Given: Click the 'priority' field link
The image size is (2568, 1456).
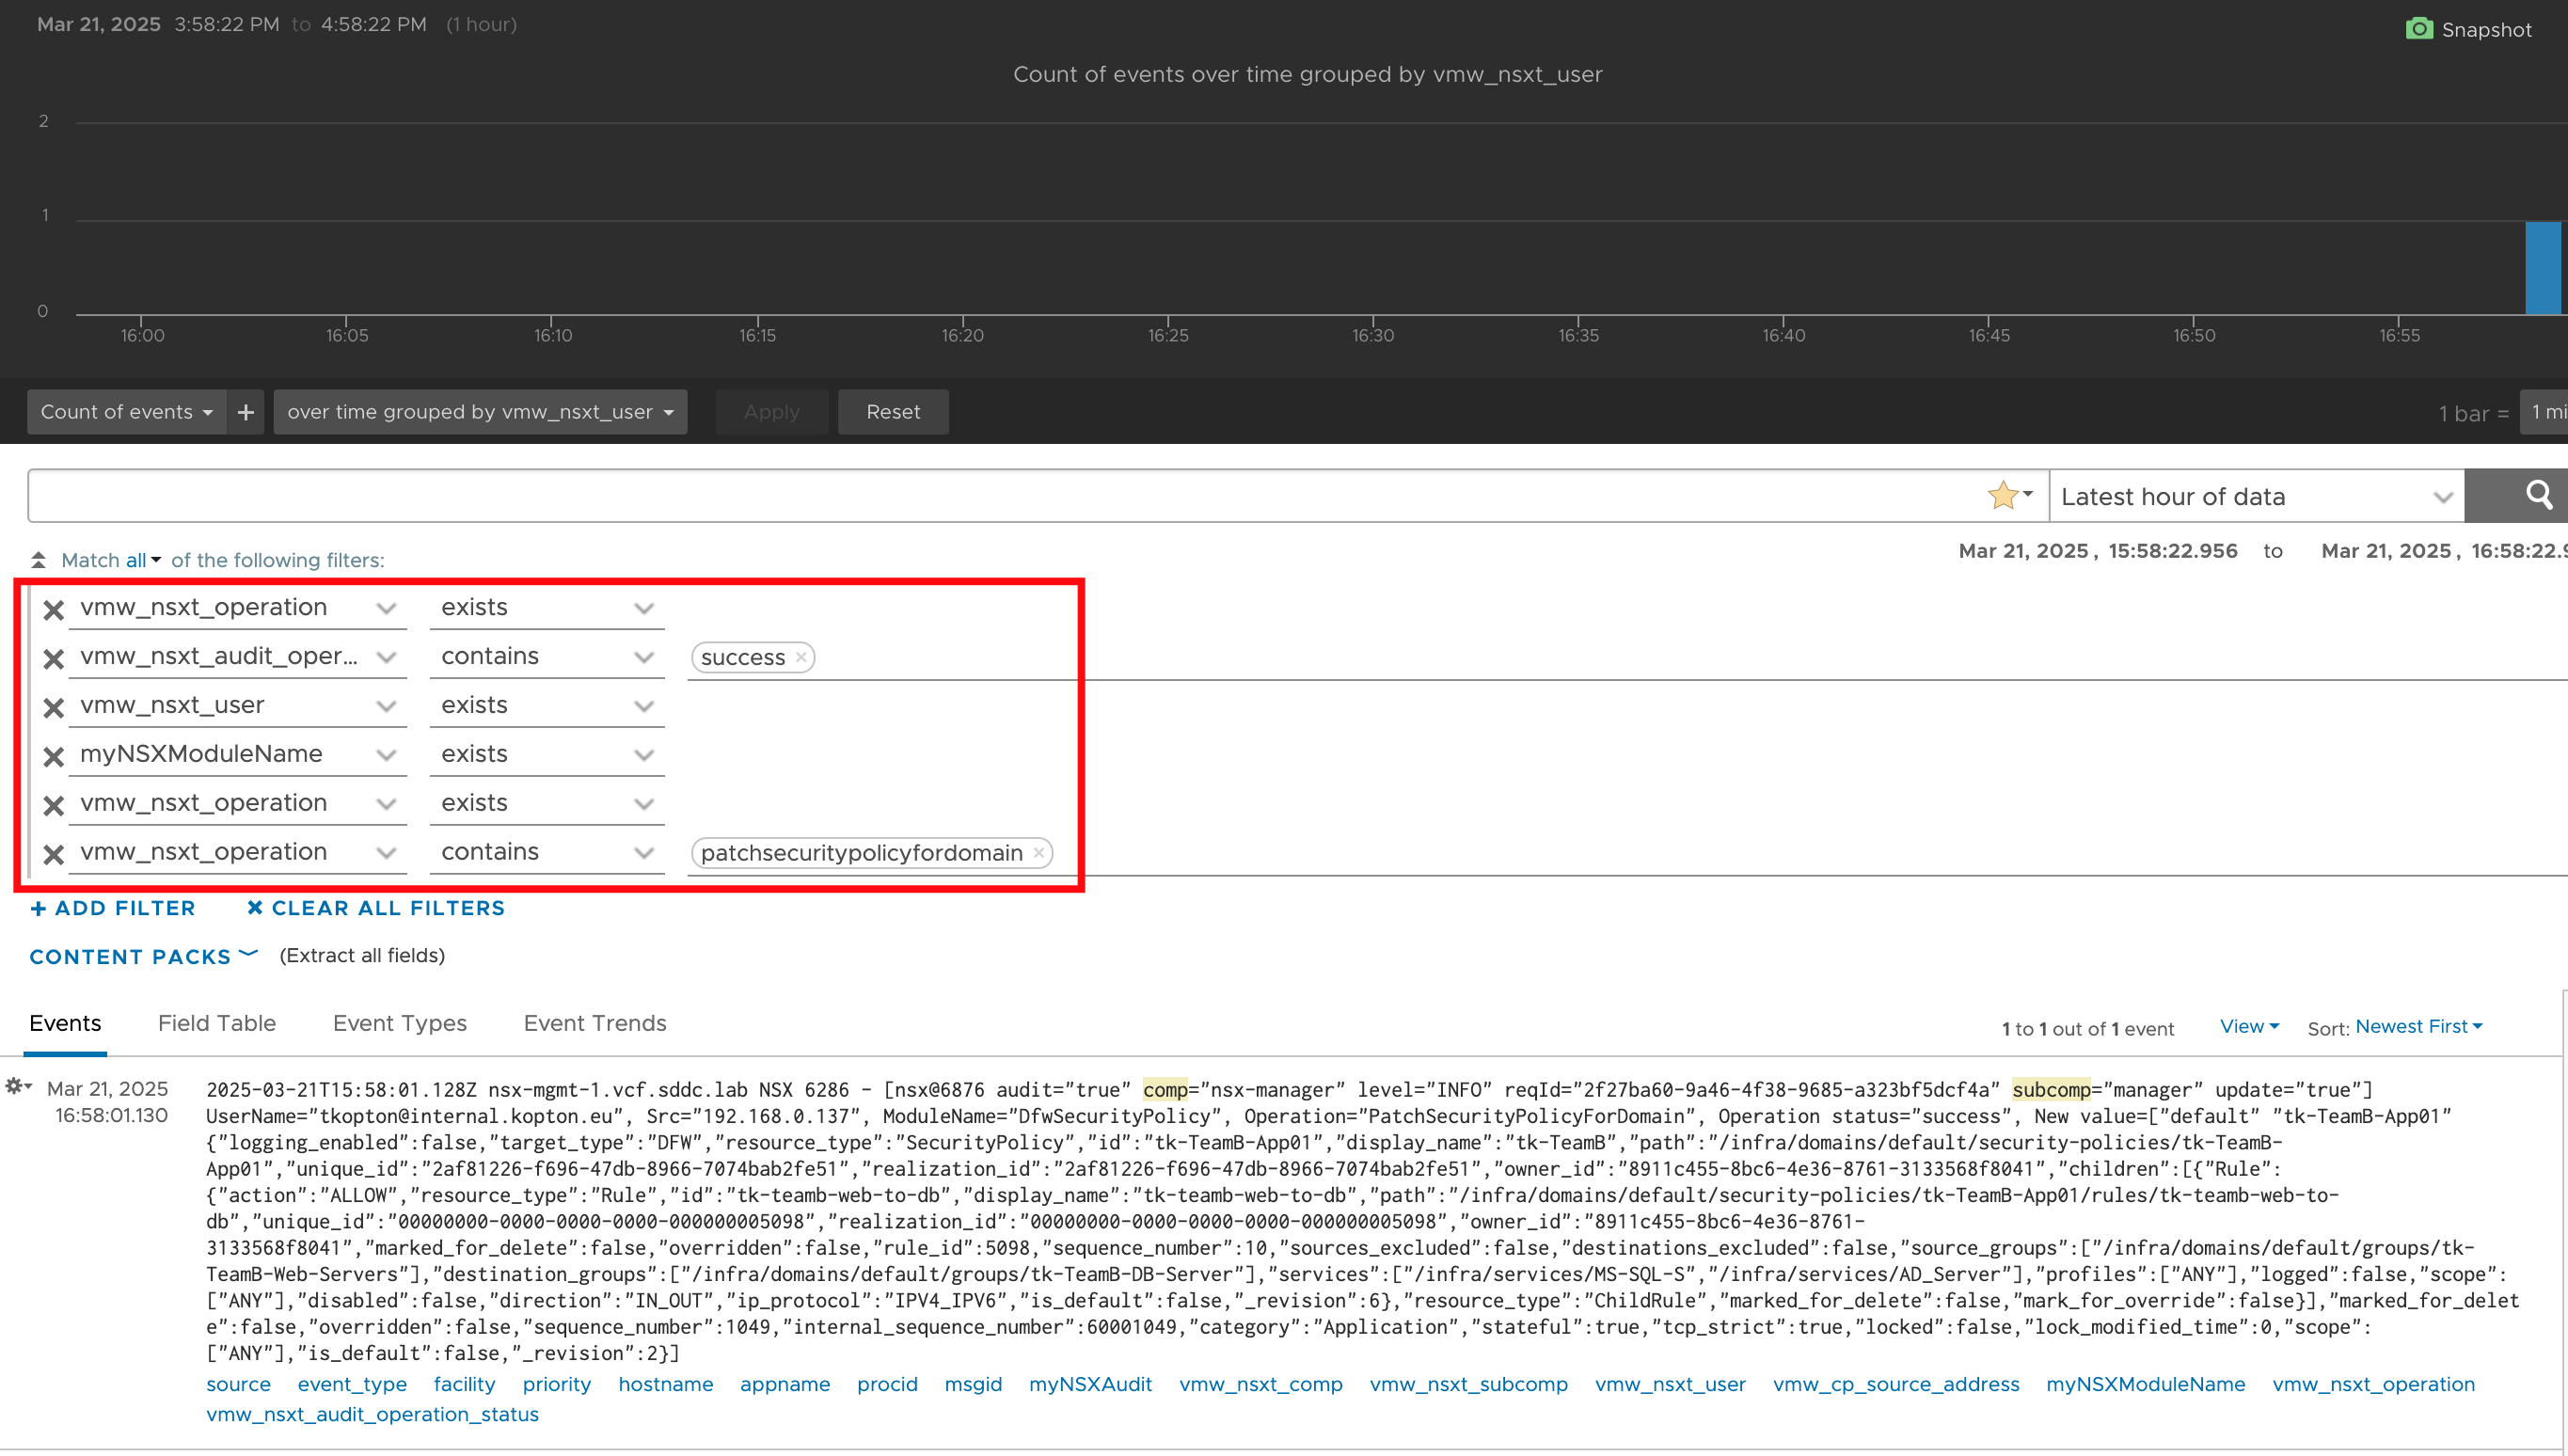Looking at the screenshot, I should click(x=557, y=1384).
